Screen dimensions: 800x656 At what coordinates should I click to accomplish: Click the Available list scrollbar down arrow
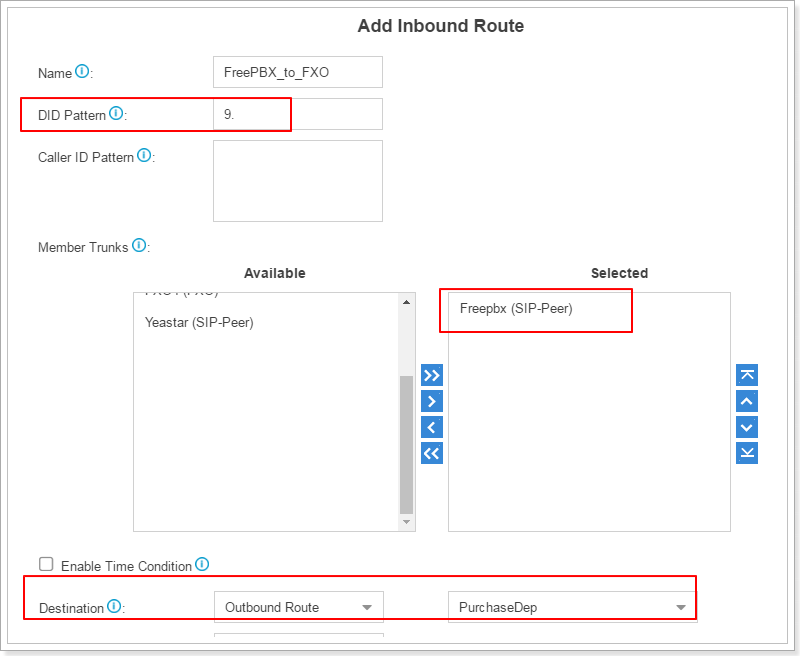tap(406, 522)
